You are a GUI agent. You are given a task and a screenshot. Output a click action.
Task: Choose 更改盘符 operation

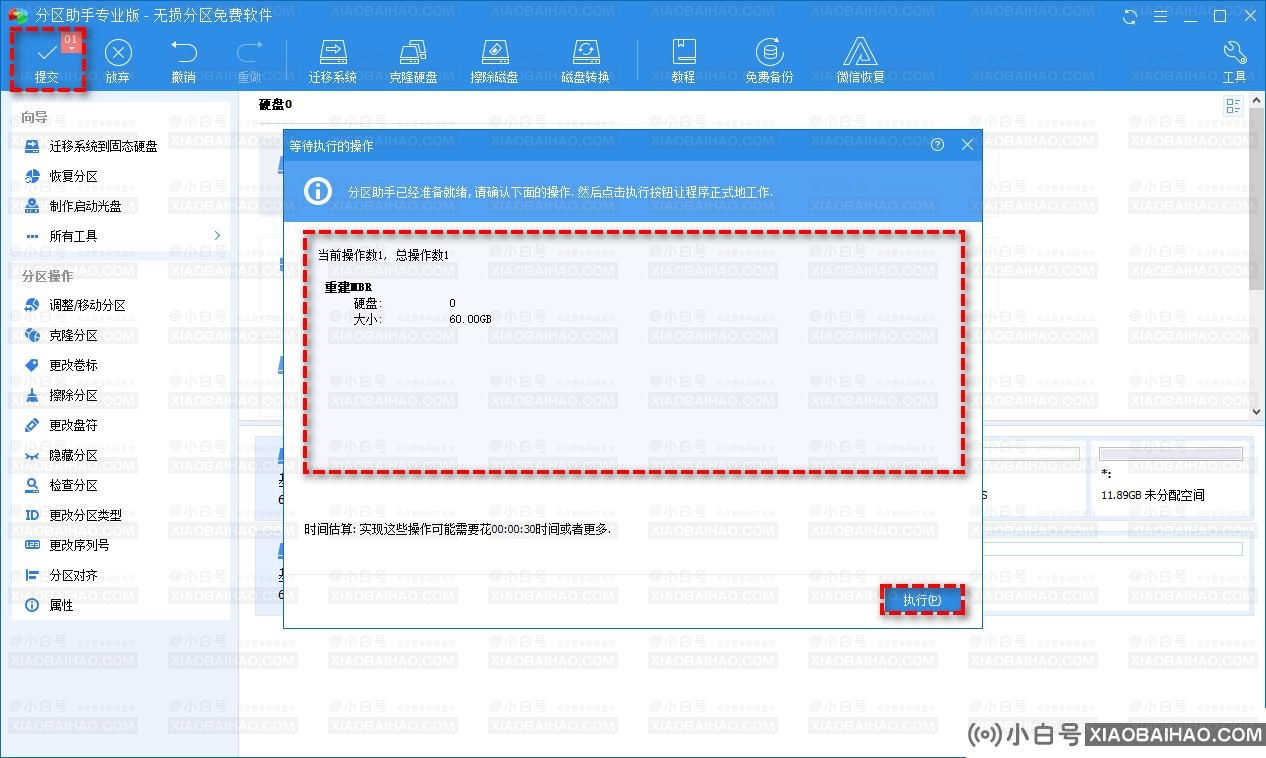click(x=73, y=425)
